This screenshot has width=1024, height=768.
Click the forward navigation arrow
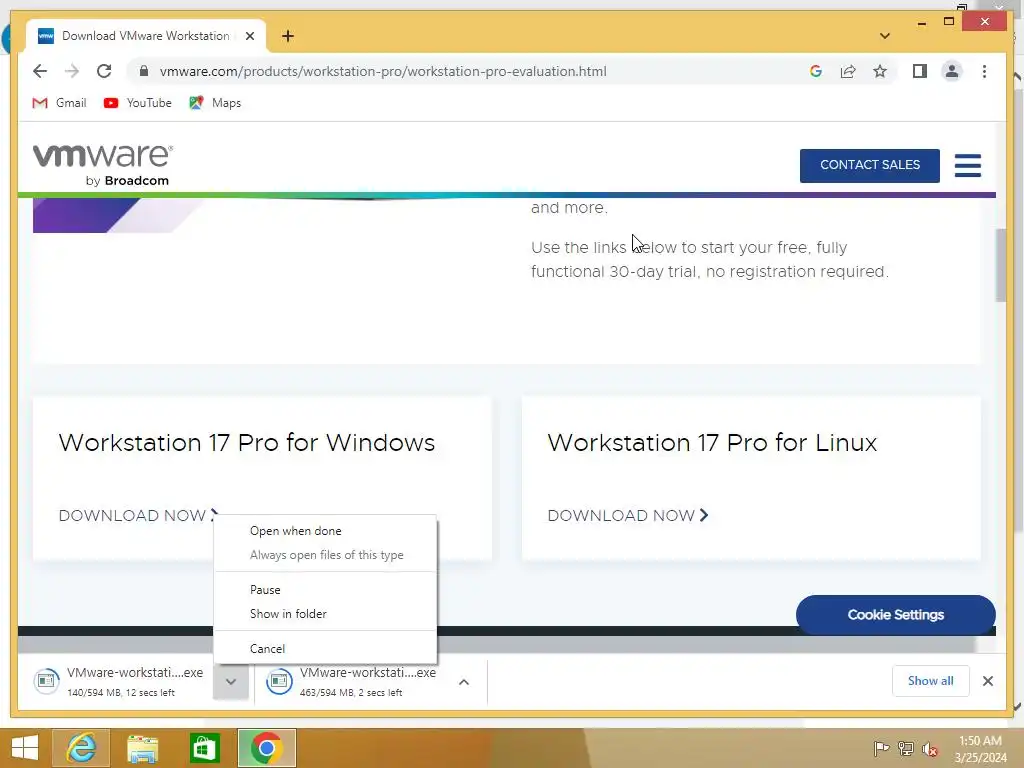coord(72,71)
